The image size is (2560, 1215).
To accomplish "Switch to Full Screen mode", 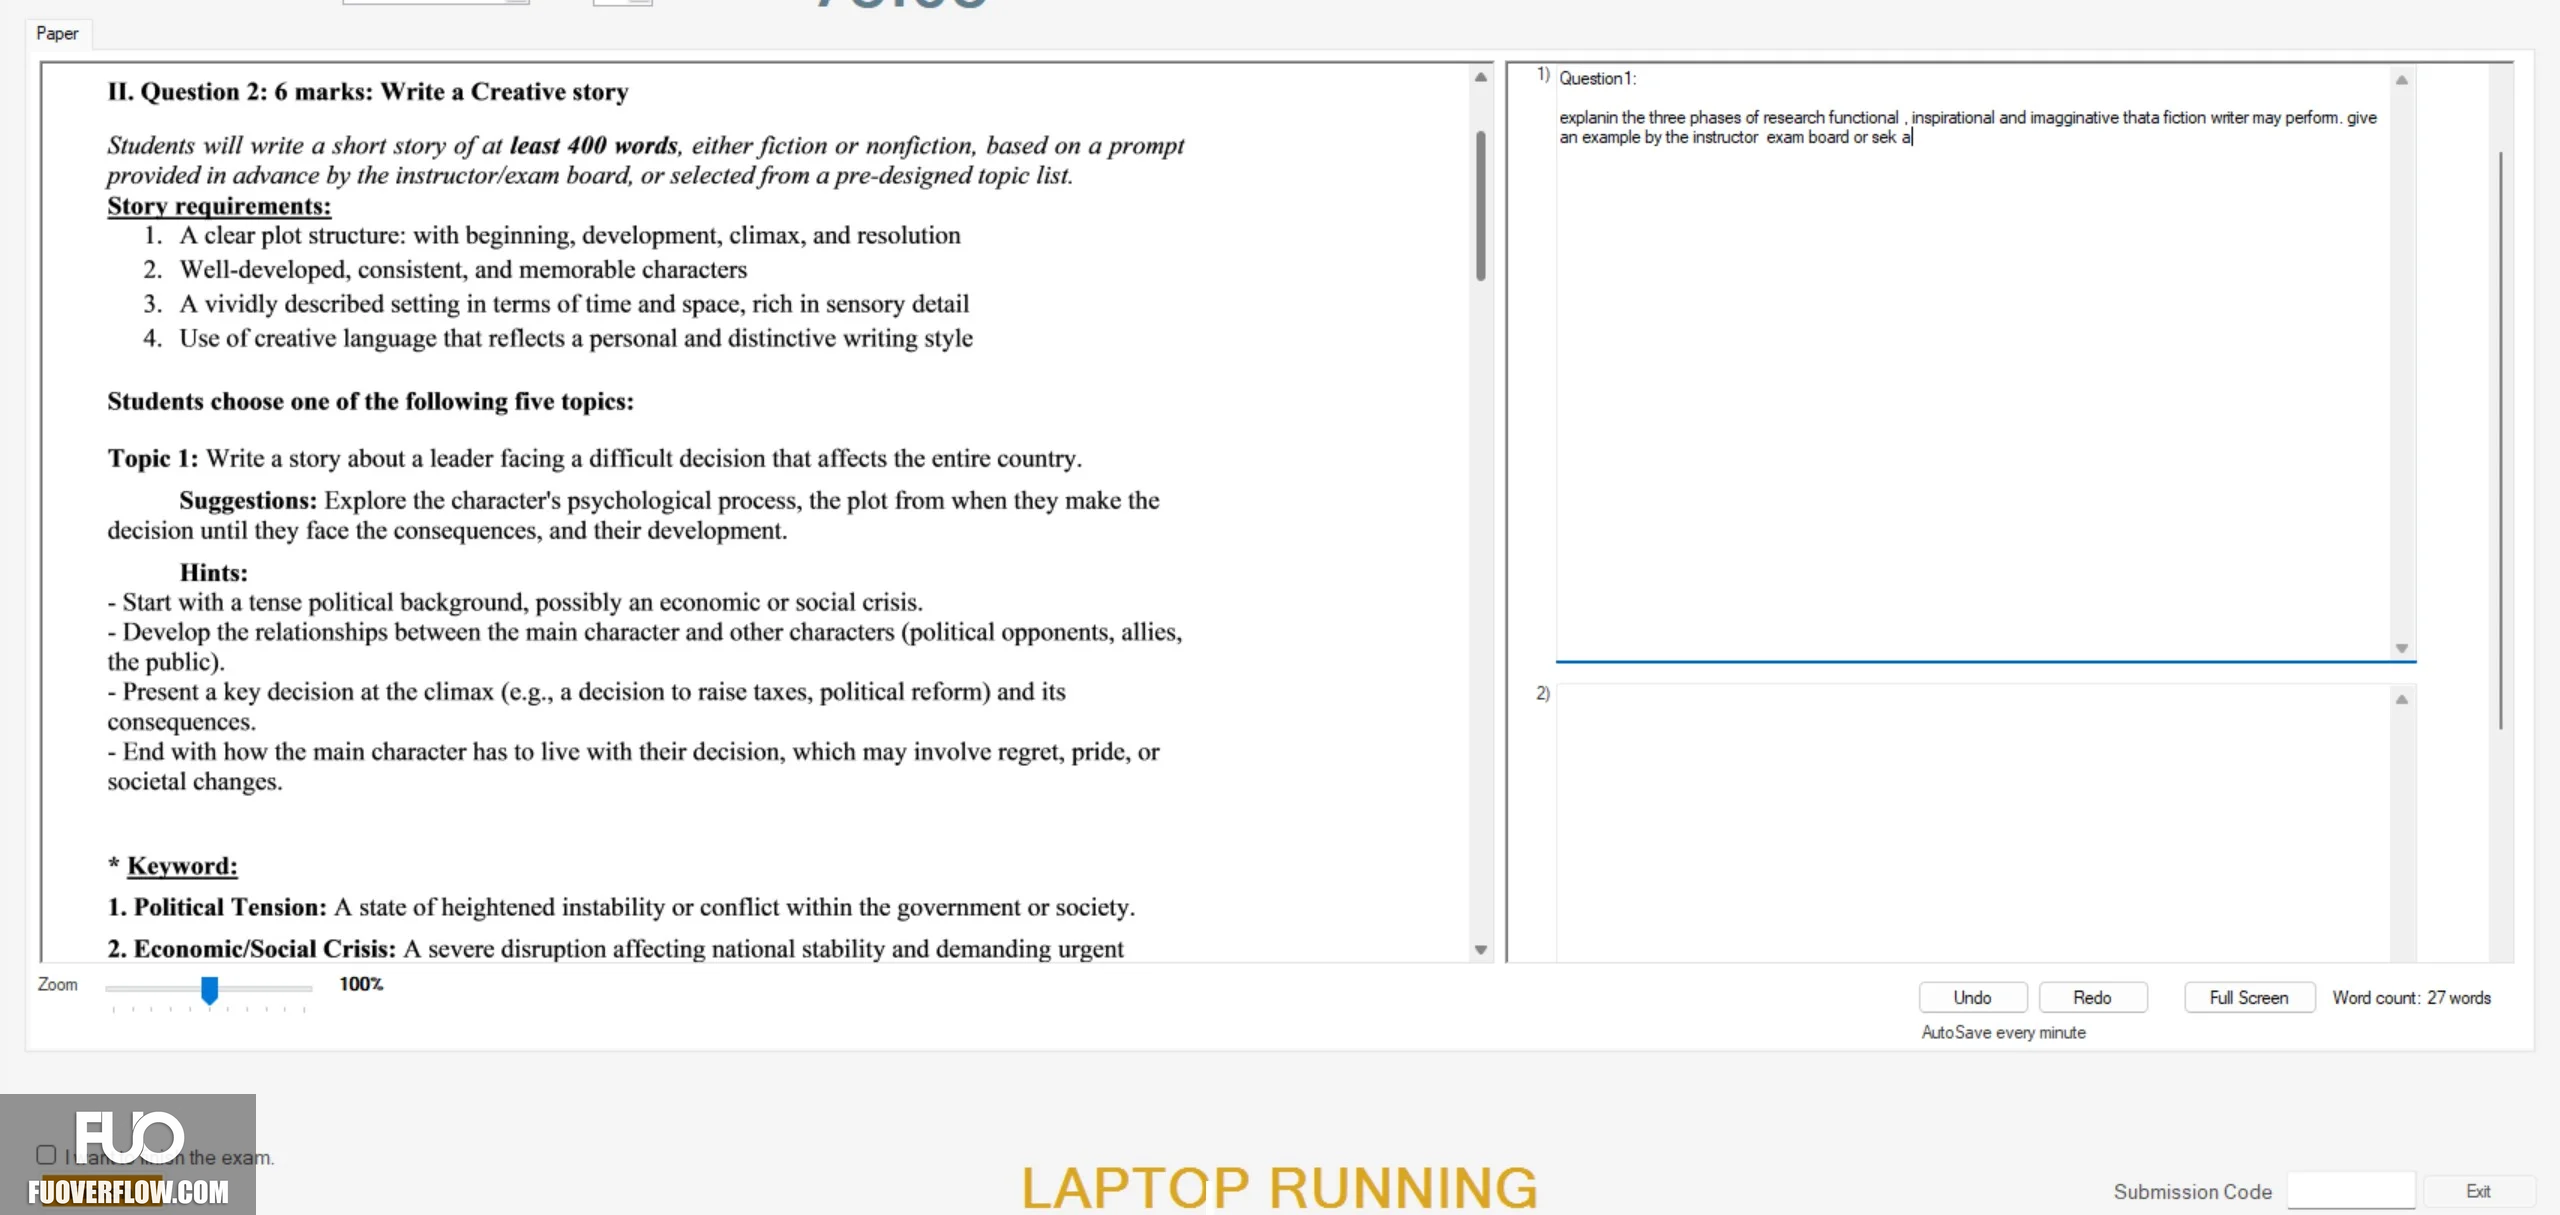I will [x=2249, y=997].
